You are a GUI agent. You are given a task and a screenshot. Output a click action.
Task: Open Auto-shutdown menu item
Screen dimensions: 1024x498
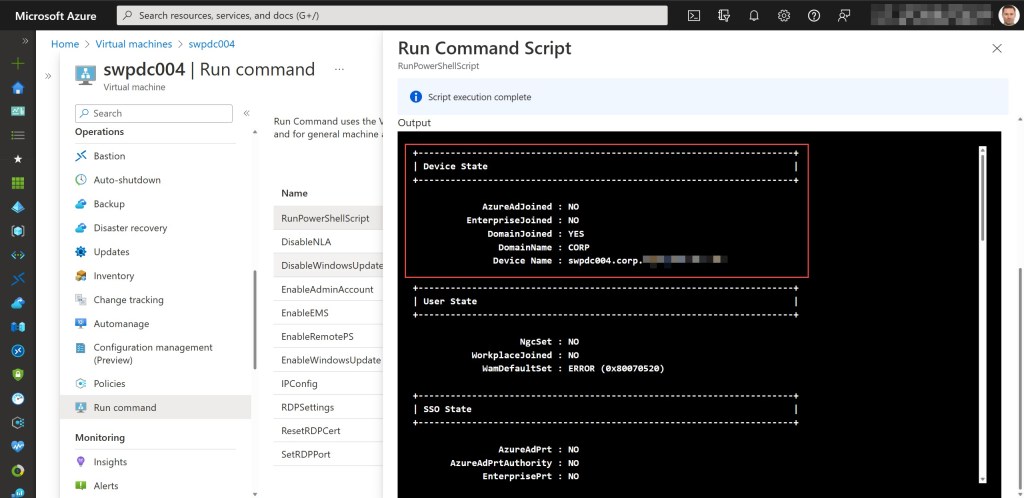point(126,180)
